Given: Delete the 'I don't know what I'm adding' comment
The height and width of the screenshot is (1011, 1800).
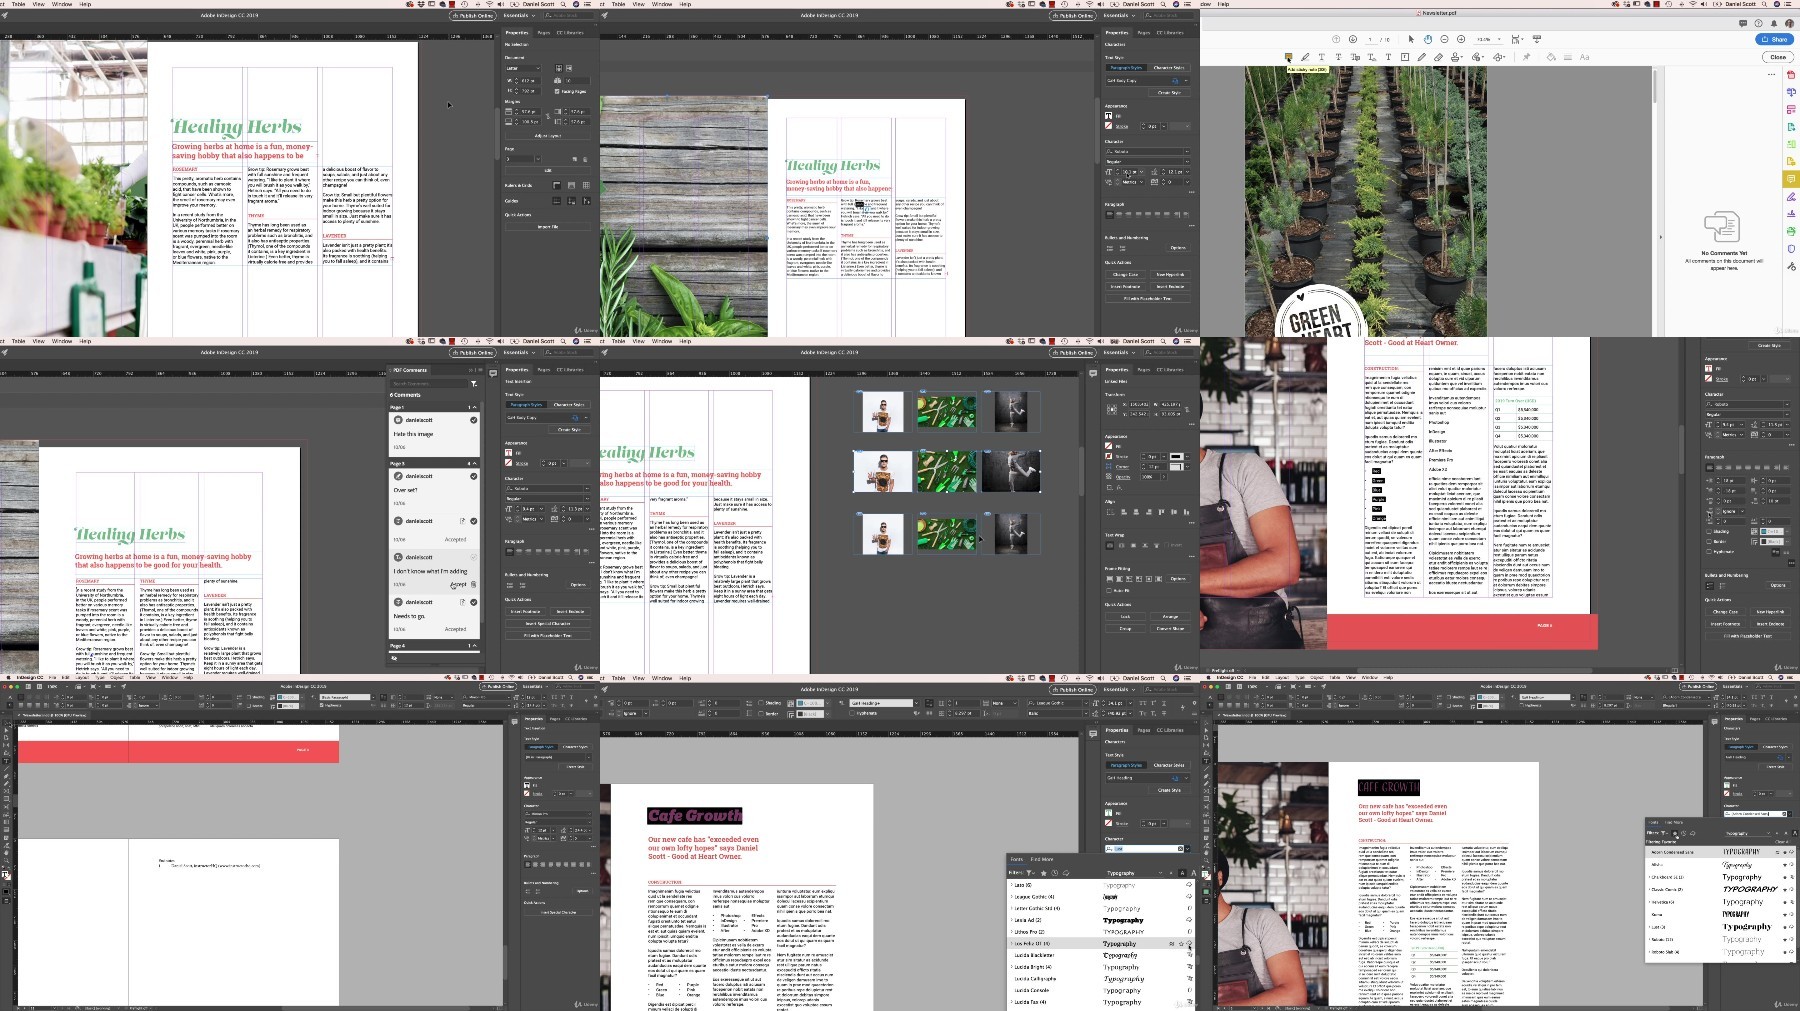Looking at the screenshot, I should (x=473, y=584).
